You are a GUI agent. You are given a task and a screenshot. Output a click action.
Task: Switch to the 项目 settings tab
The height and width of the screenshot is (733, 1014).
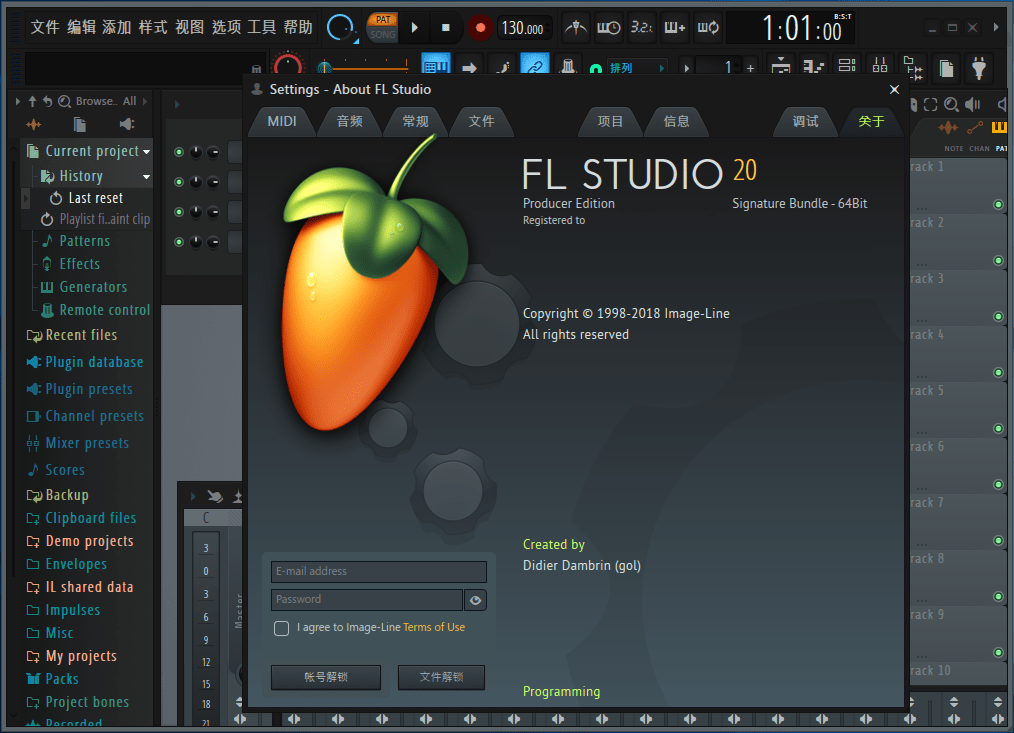pyautogui.click(x=610, y=122)
